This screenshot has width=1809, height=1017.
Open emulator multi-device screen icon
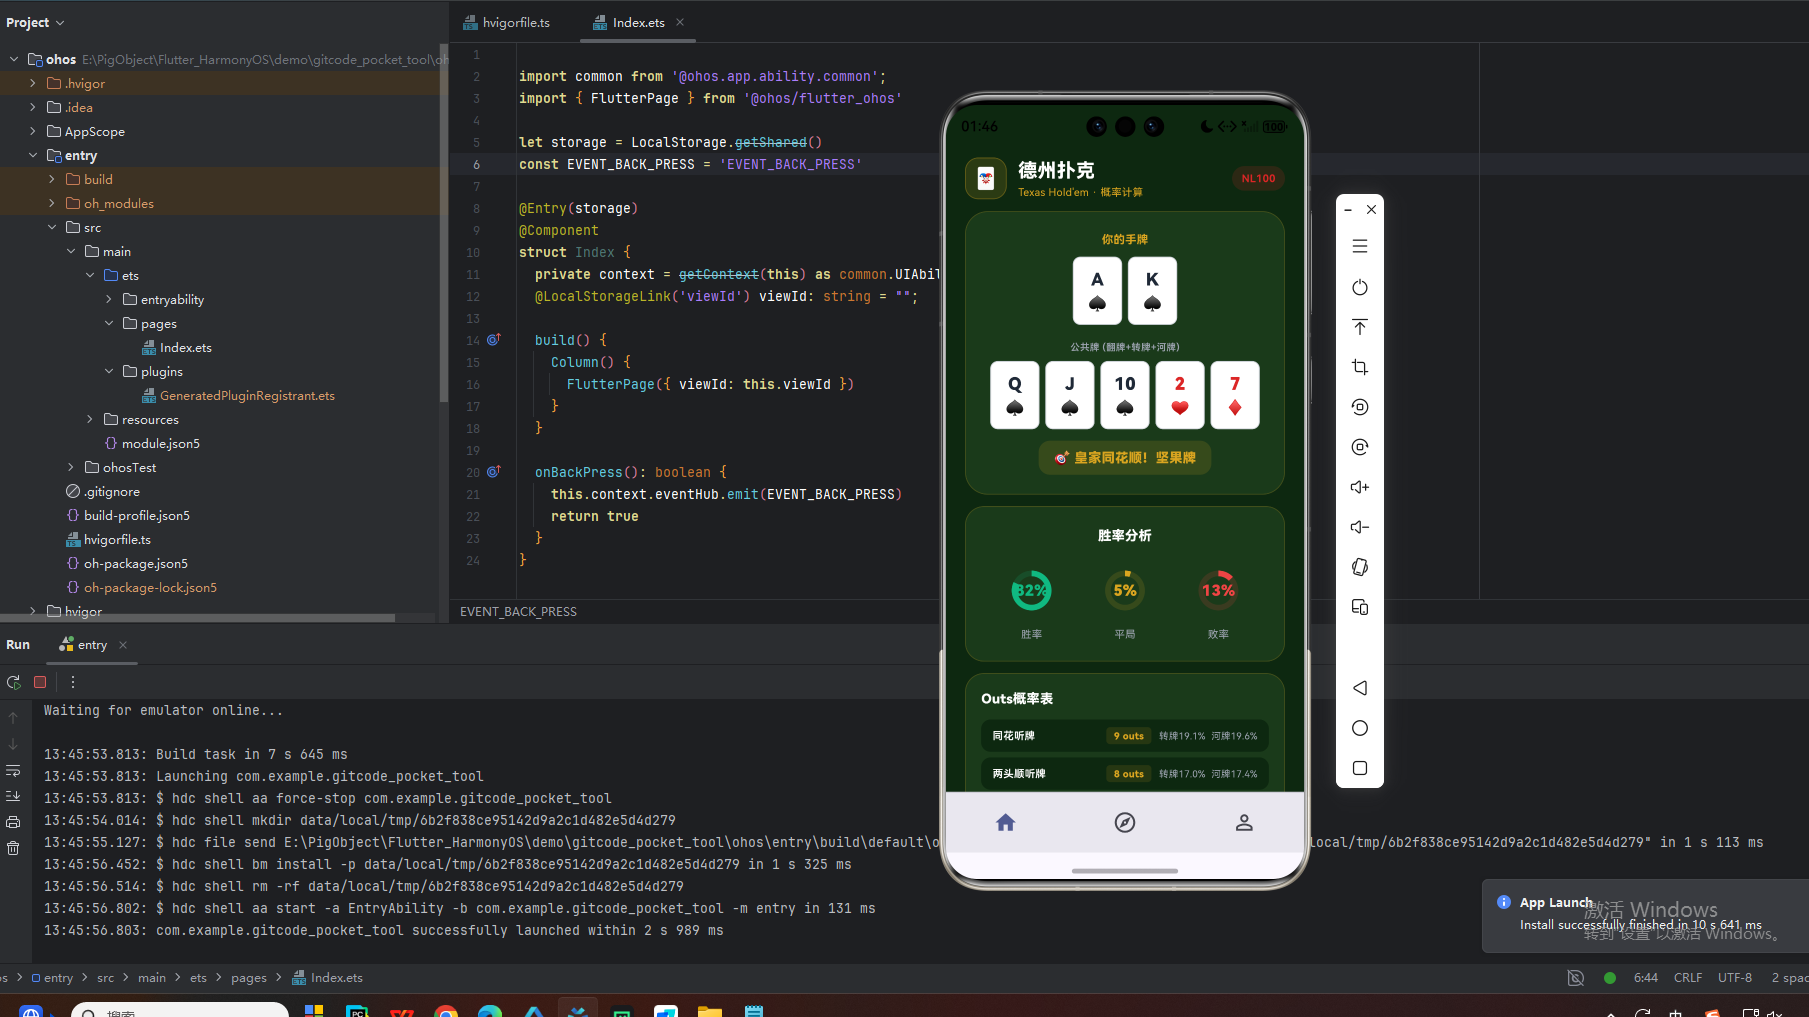coord(1360,607)
